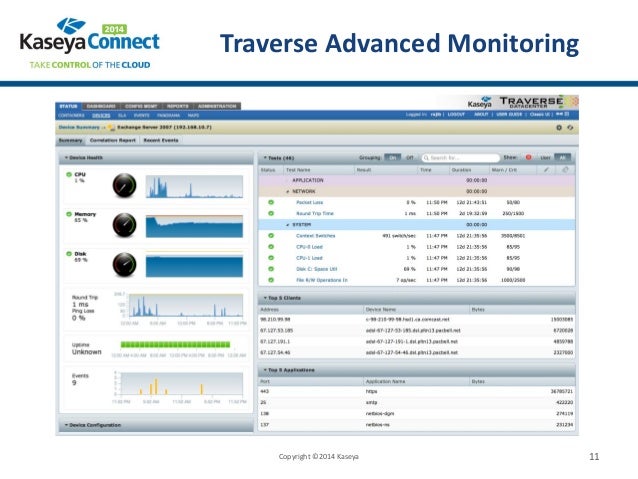Click the Memory green status icon
The width and height of the screenshot is (638, 479).
pyautogui.click(x=69, y=214)
